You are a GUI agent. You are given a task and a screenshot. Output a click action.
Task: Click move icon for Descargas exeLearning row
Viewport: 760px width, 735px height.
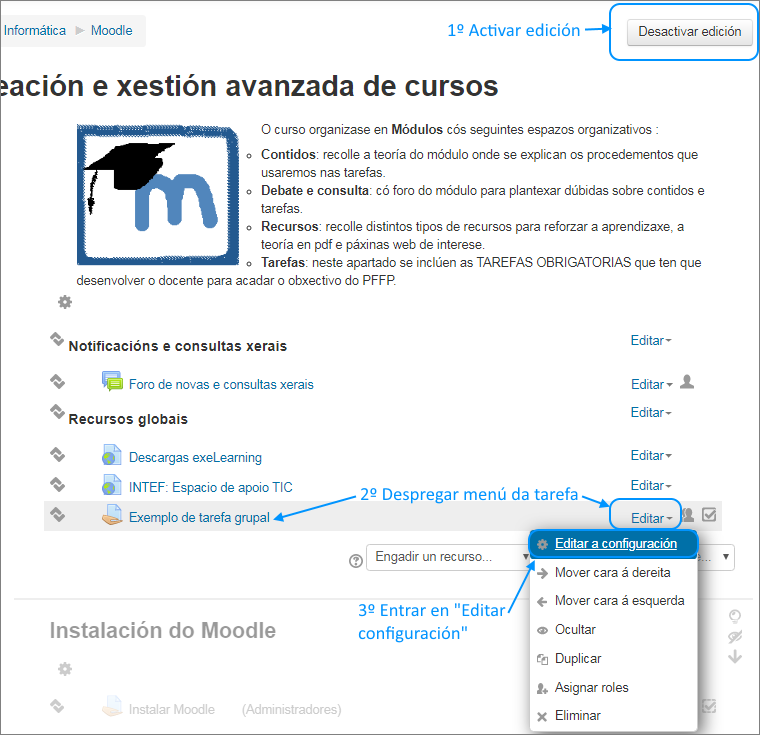pyautogui.click(x=57, y=455)
